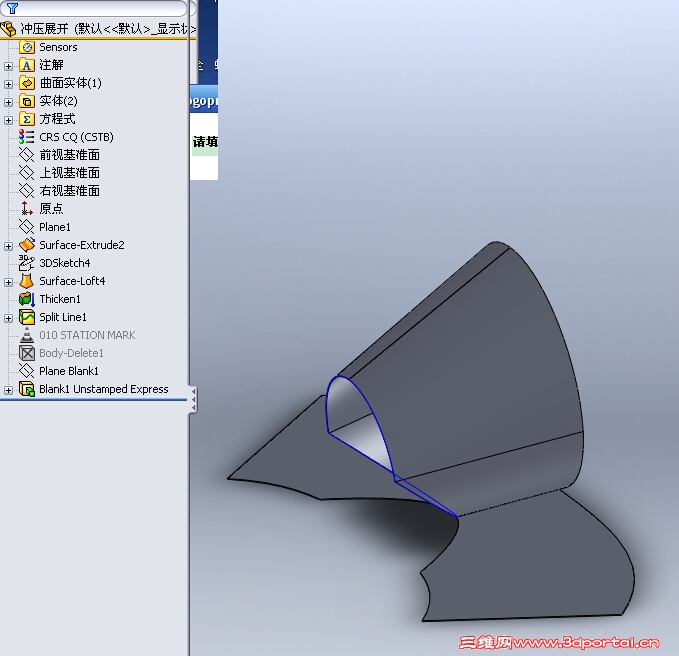
Task: Click the 3DSketch4 sketch icon
Action: [x=27, y=263]
